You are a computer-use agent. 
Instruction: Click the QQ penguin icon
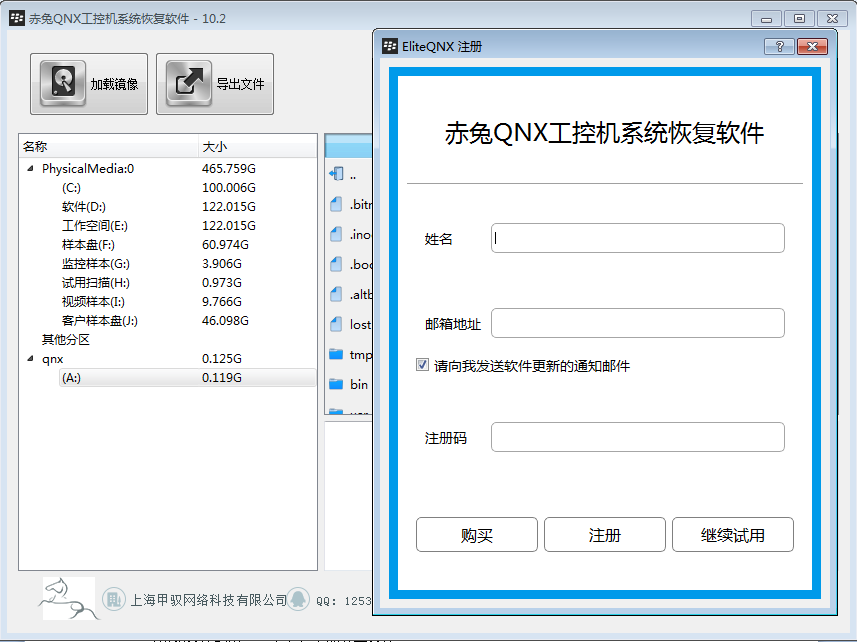(x=298, y=600)
